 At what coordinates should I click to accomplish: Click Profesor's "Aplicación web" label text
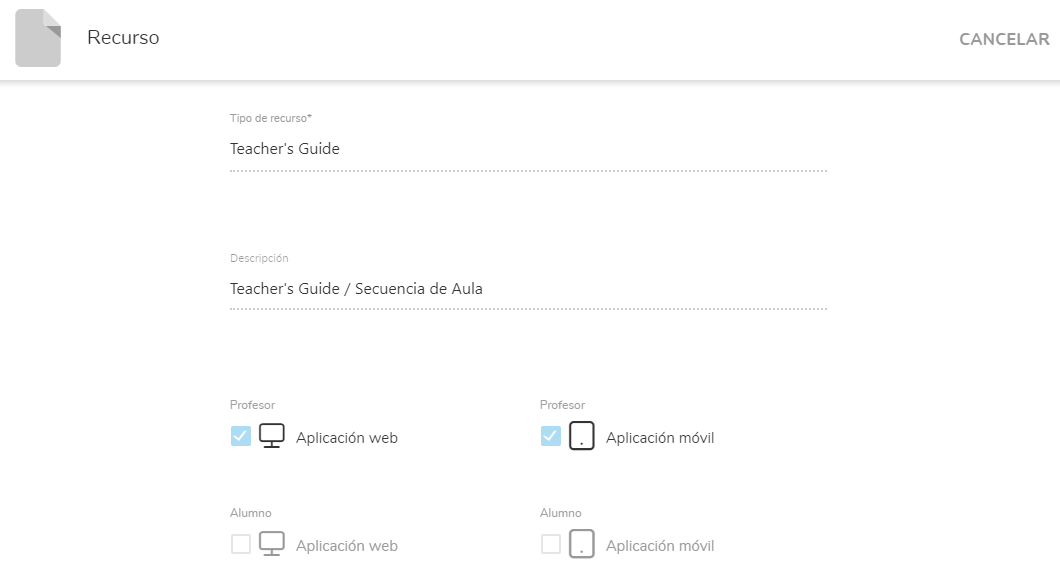pos(347,438)
